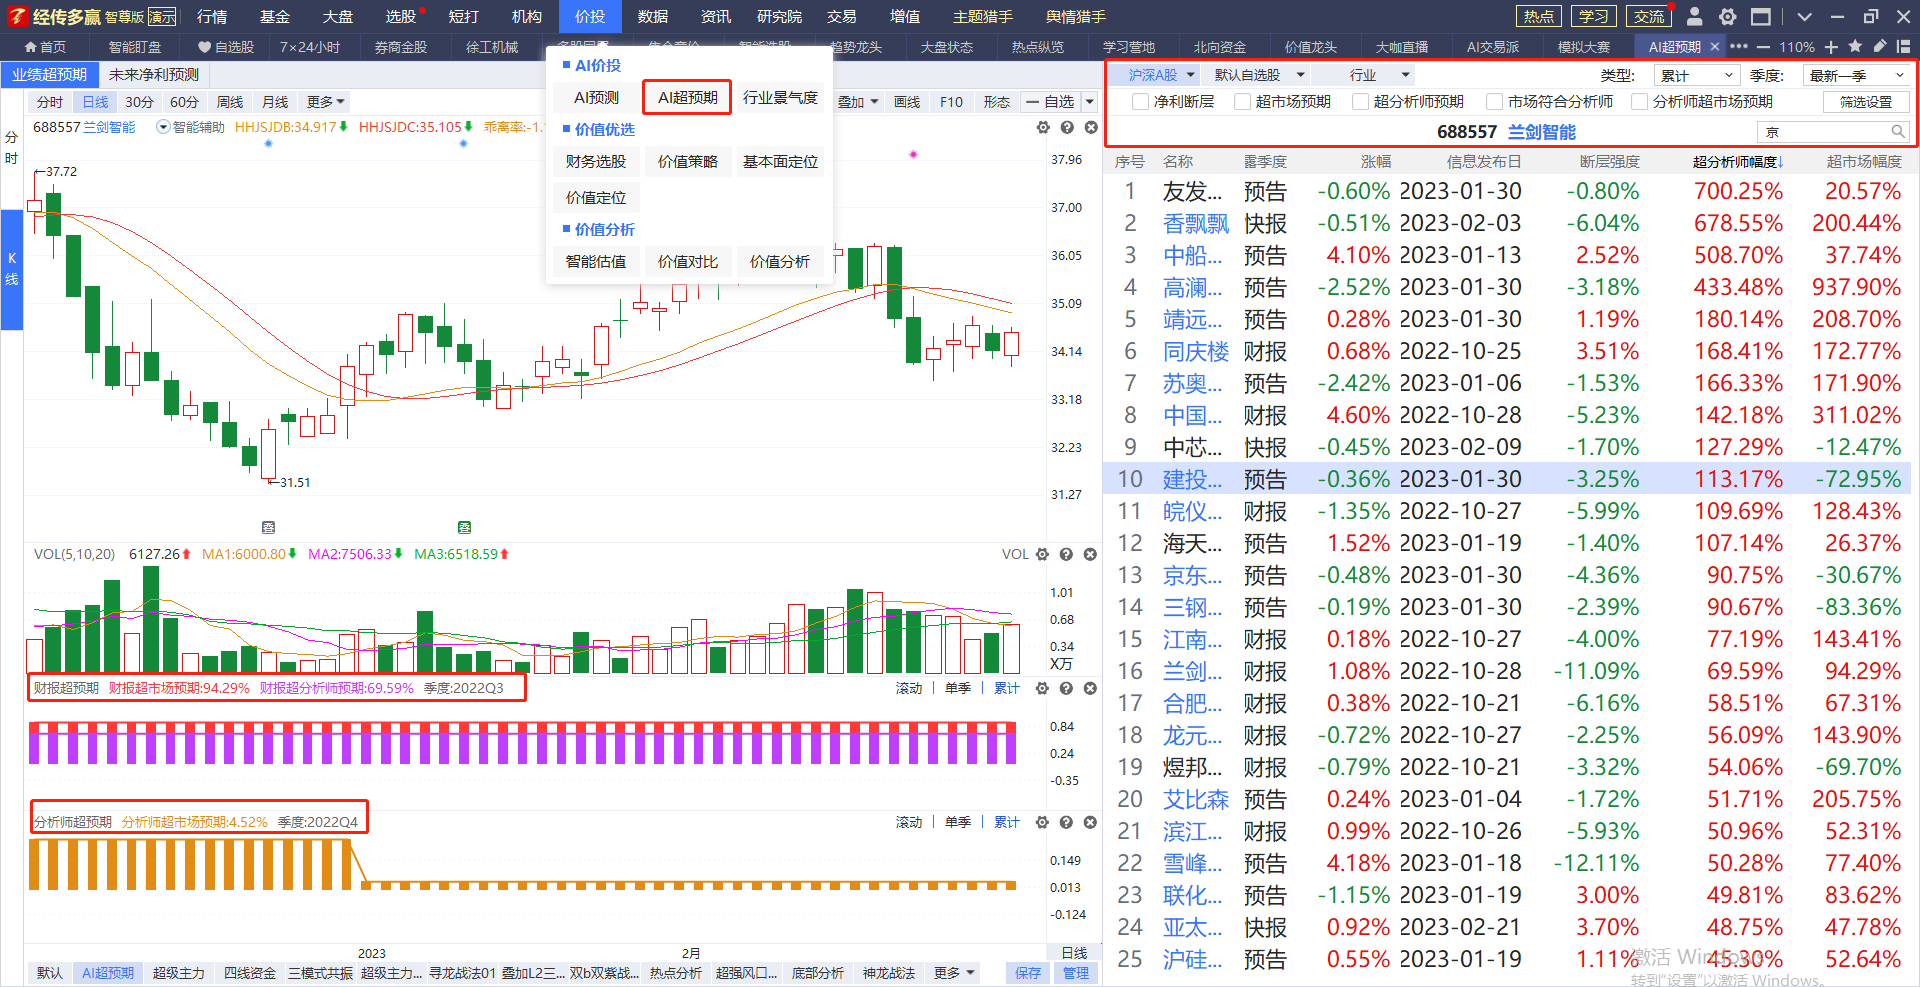Open 财报超预期 panel settings gear
The image size is (1920, 987).
[1042, 688]
